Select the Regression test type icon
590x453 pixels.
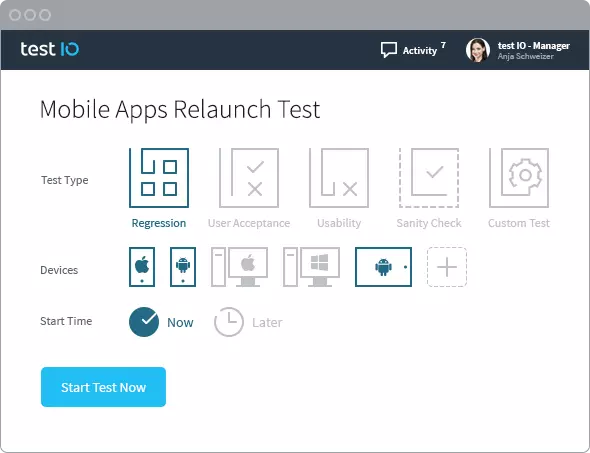tap(159, 178)
